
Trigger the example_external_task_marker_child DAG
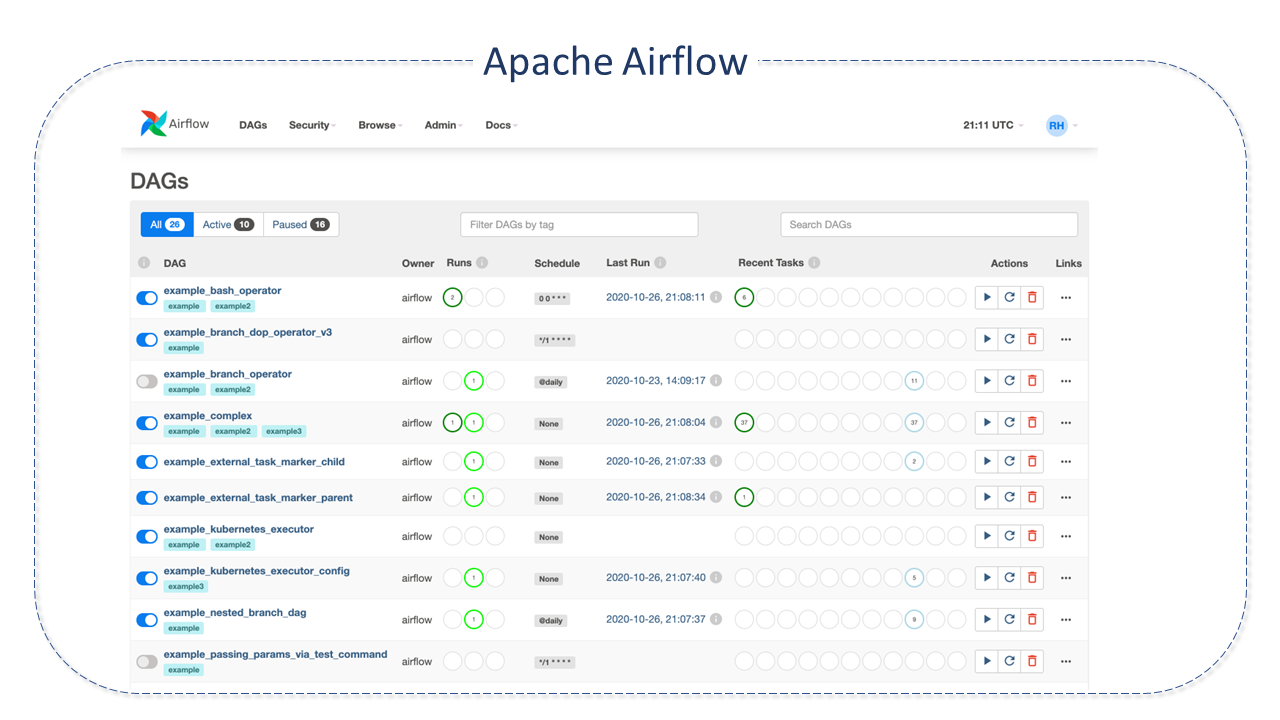click(x=987, y=461)
